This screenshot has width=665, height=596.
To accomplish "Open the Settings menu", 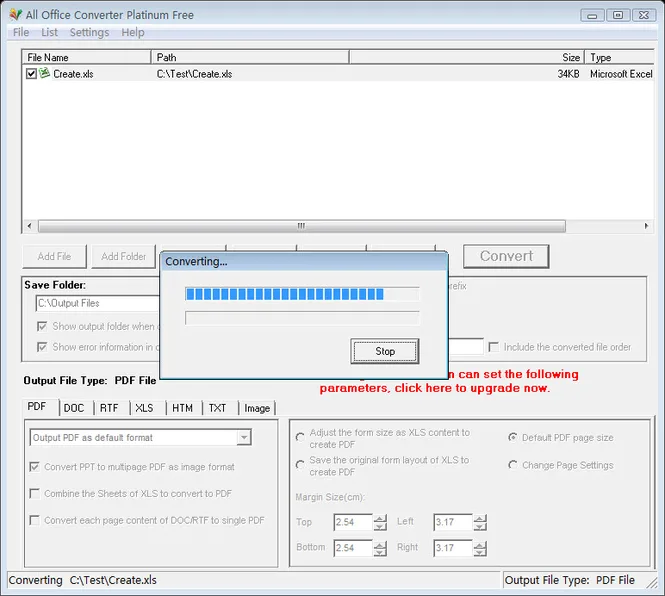I will [89, 32].
